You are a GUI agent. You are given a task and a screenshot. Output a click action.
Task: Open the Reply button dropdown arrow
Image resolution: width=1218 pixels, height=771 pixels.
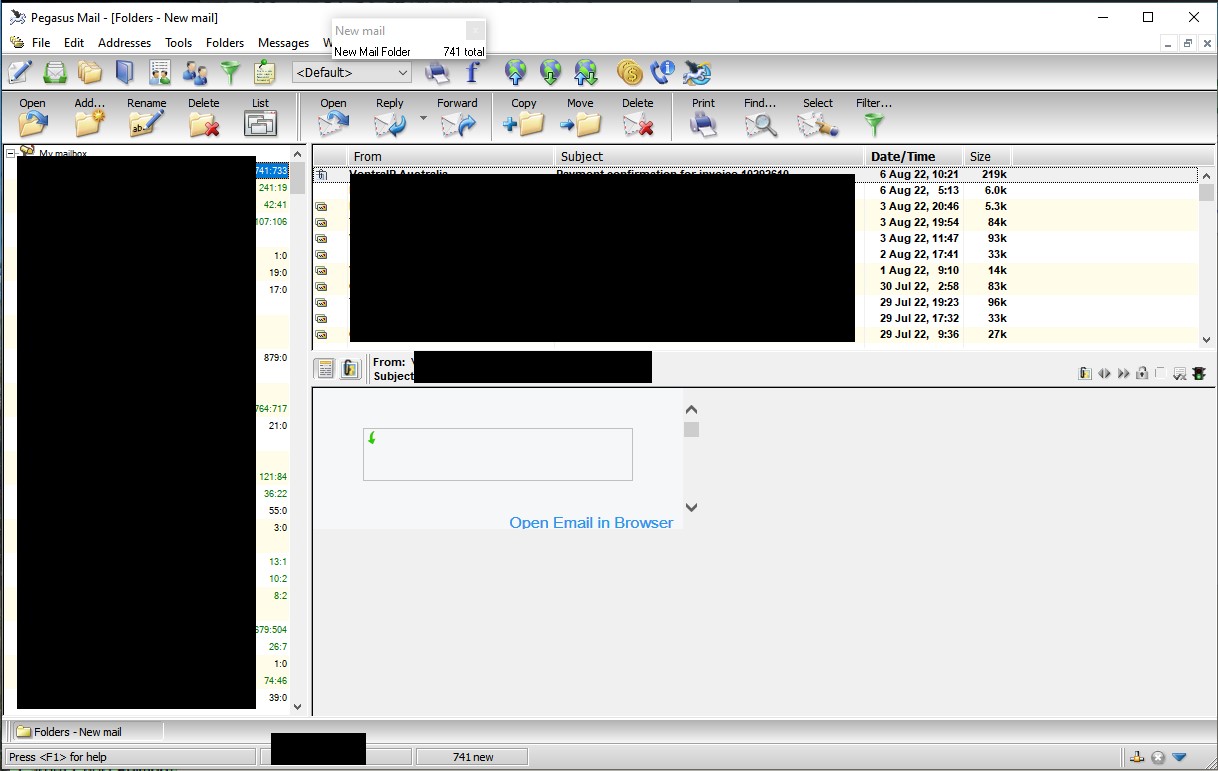(x=423, y=118)
